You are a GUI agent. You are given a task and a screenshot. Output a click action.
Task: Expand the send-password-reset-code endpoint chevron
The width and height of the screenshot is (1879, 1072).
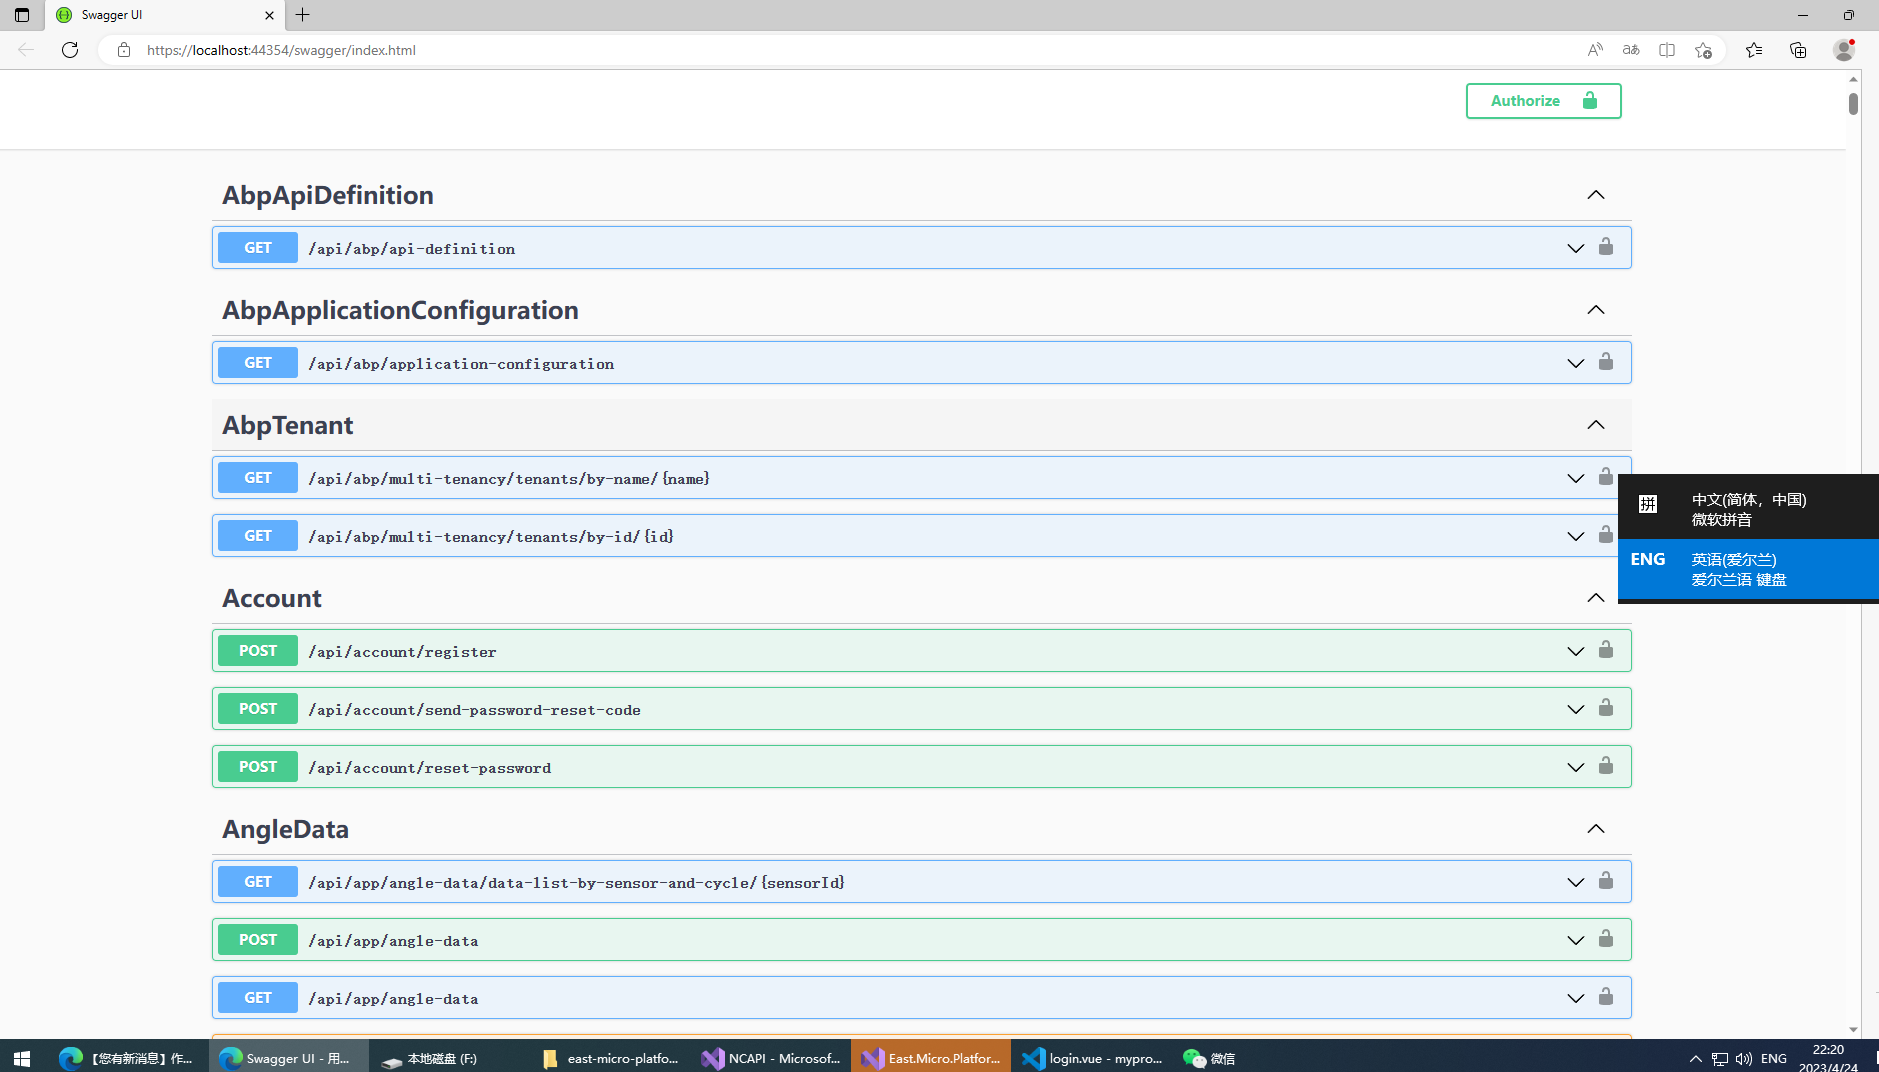tap(1575, 710)
